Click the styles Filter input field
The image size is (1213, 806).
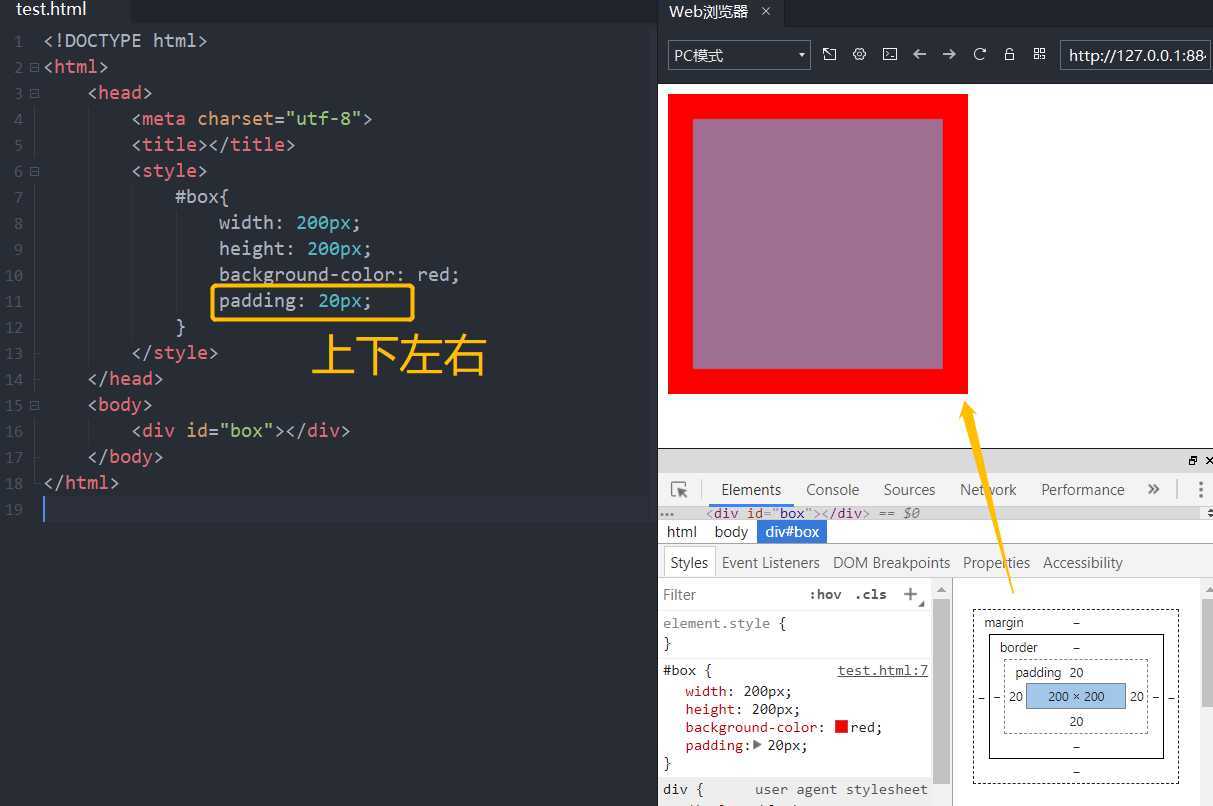pos(730,594)
